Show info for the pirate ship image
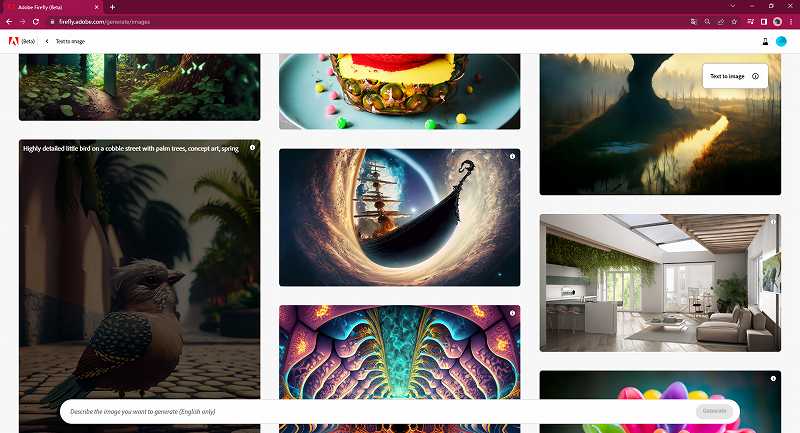800x433 pixels. 512,157
